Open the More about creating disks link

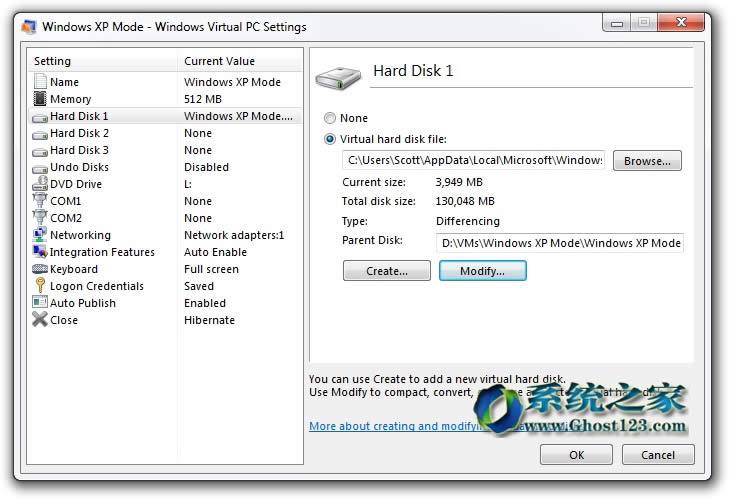click(392, 426)
